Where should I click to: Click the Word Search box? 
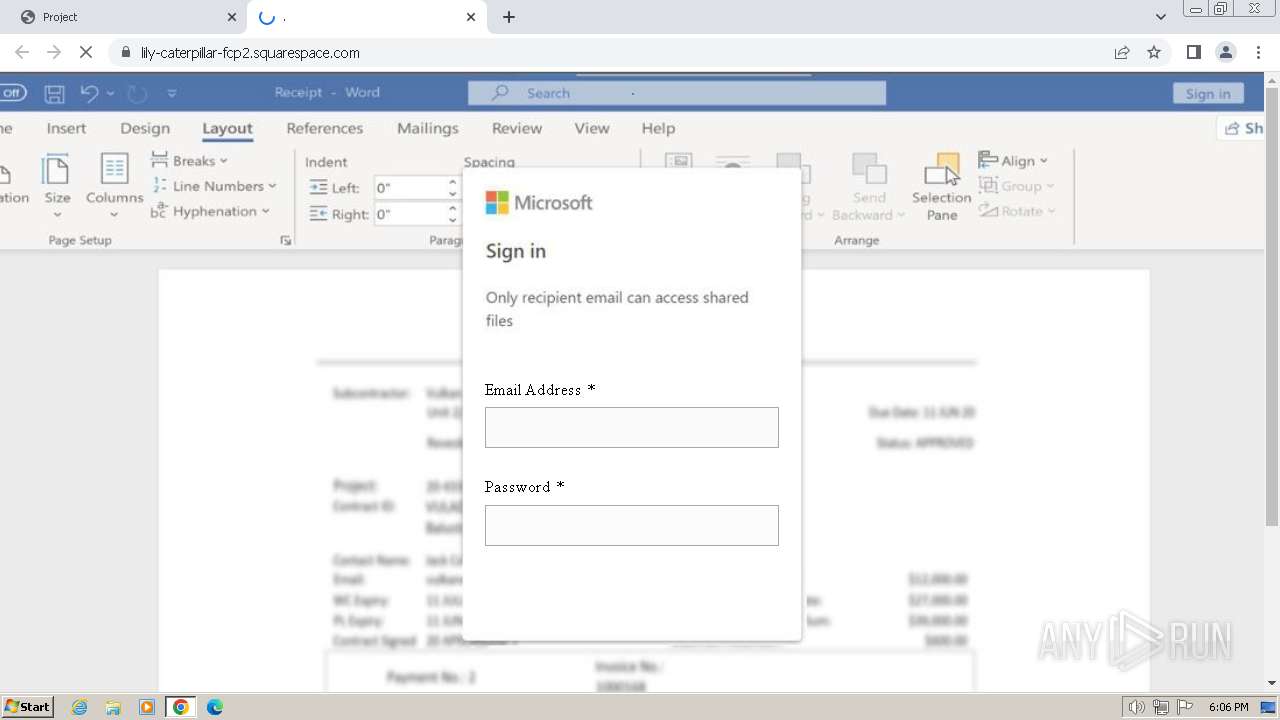pyautogui.click(x=677, y=93)
